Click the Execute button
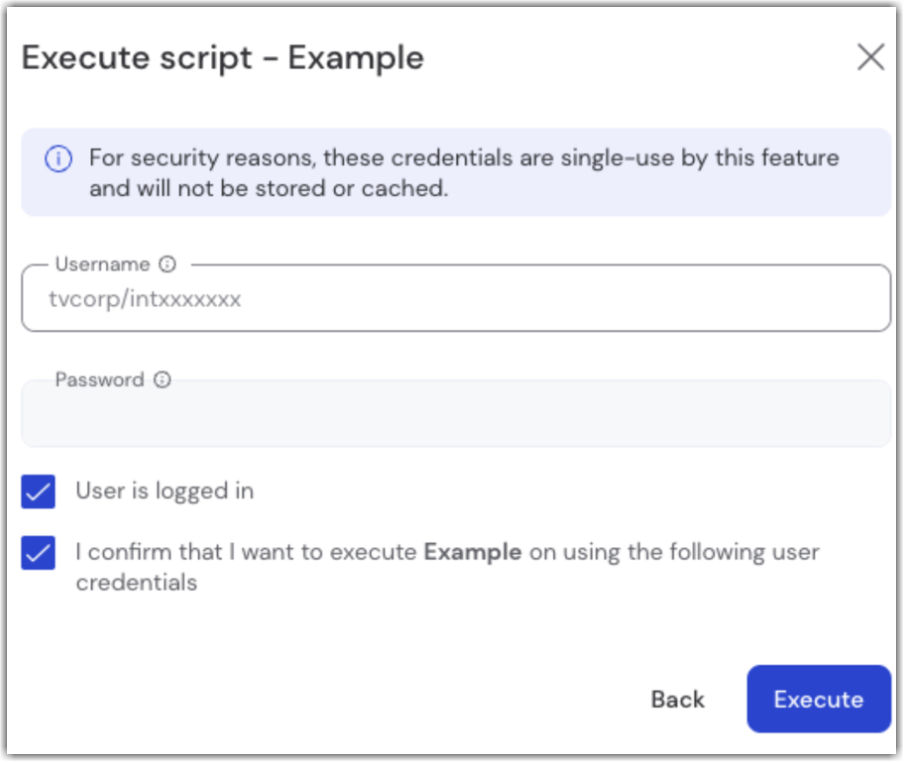This screenshot has width=904, height=762. (x=818, y=699)
